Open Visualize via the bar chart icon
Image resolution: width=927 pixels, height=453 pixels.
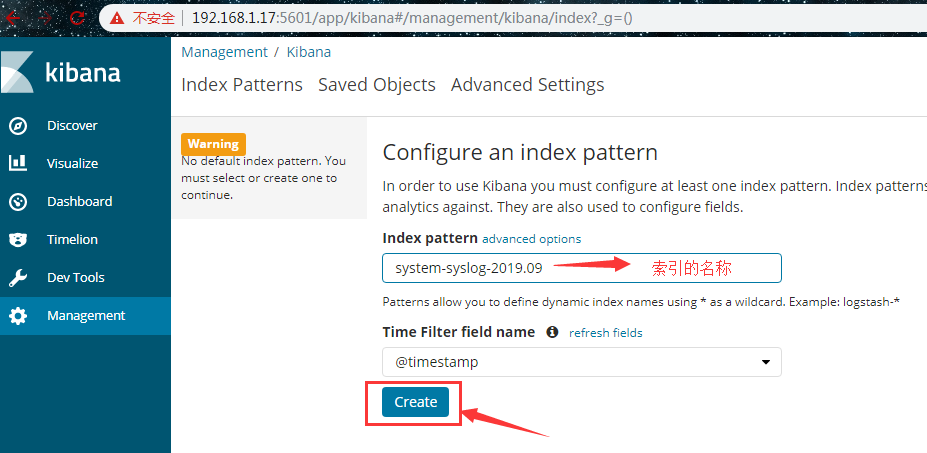(18, 163)
